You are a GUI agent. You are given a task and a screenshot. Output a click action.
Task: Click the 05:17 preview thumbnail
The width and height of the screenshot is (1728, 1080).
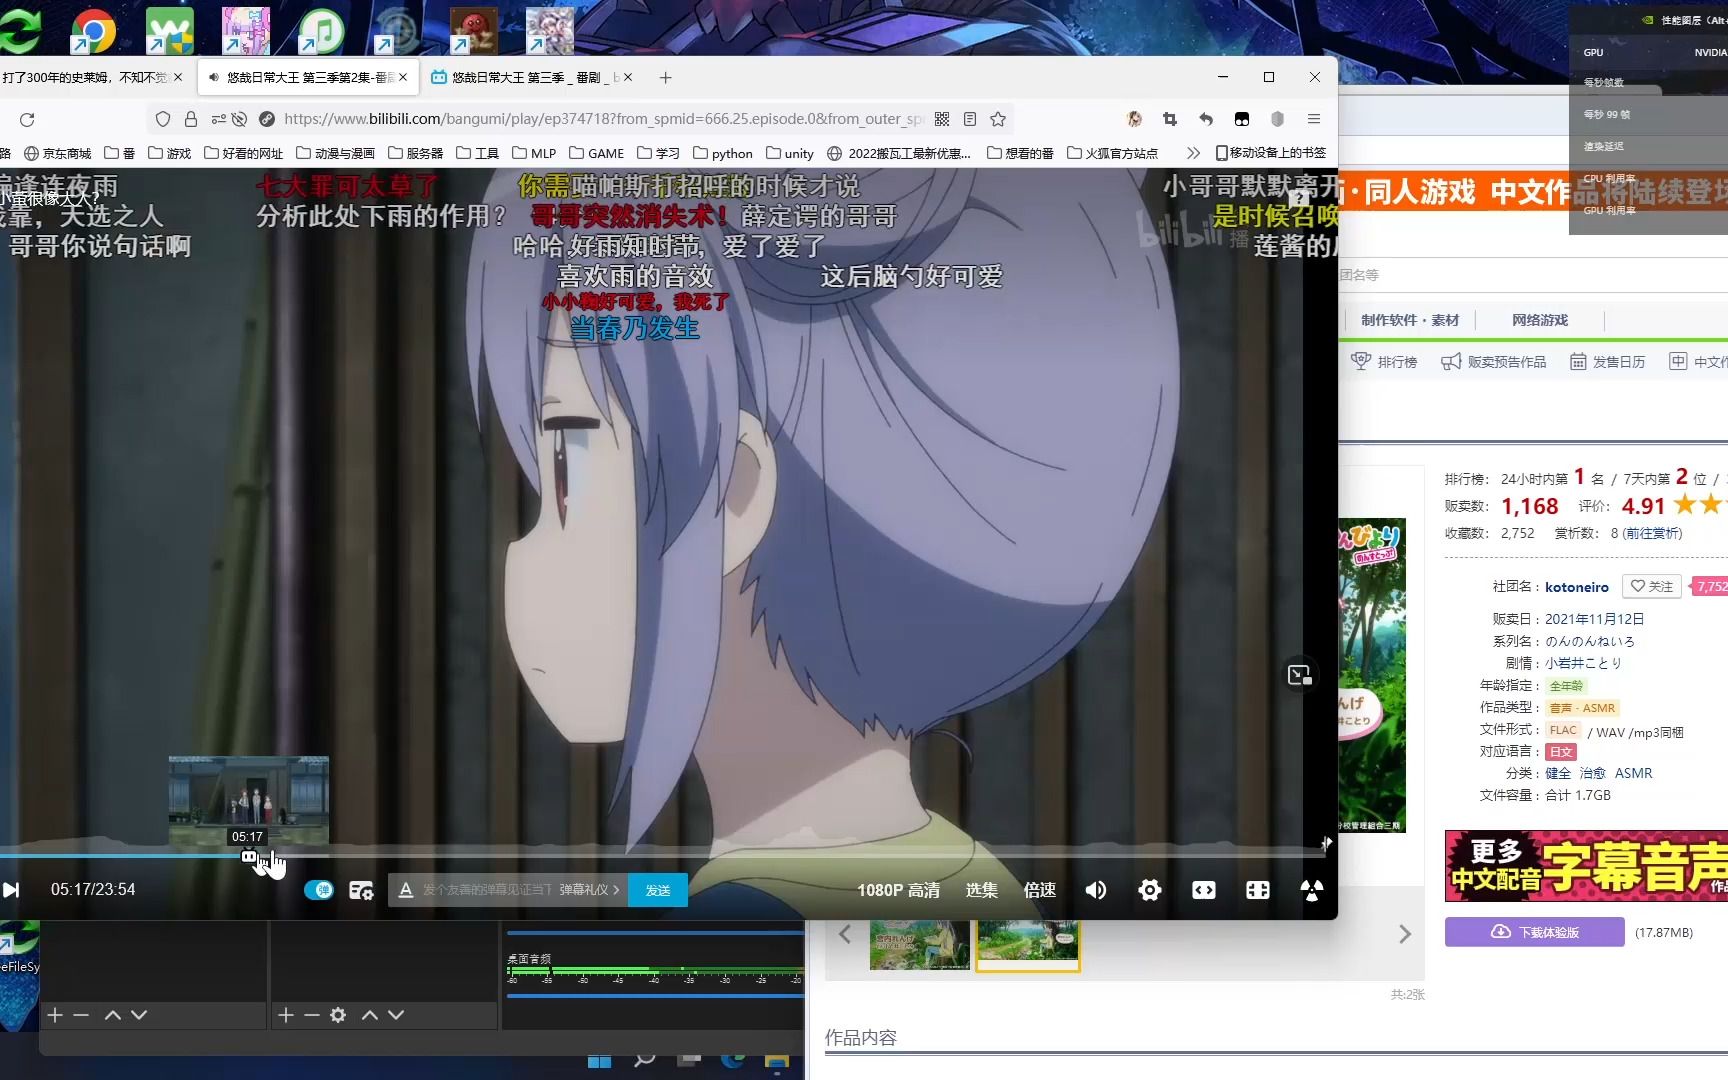coord(248,802)
